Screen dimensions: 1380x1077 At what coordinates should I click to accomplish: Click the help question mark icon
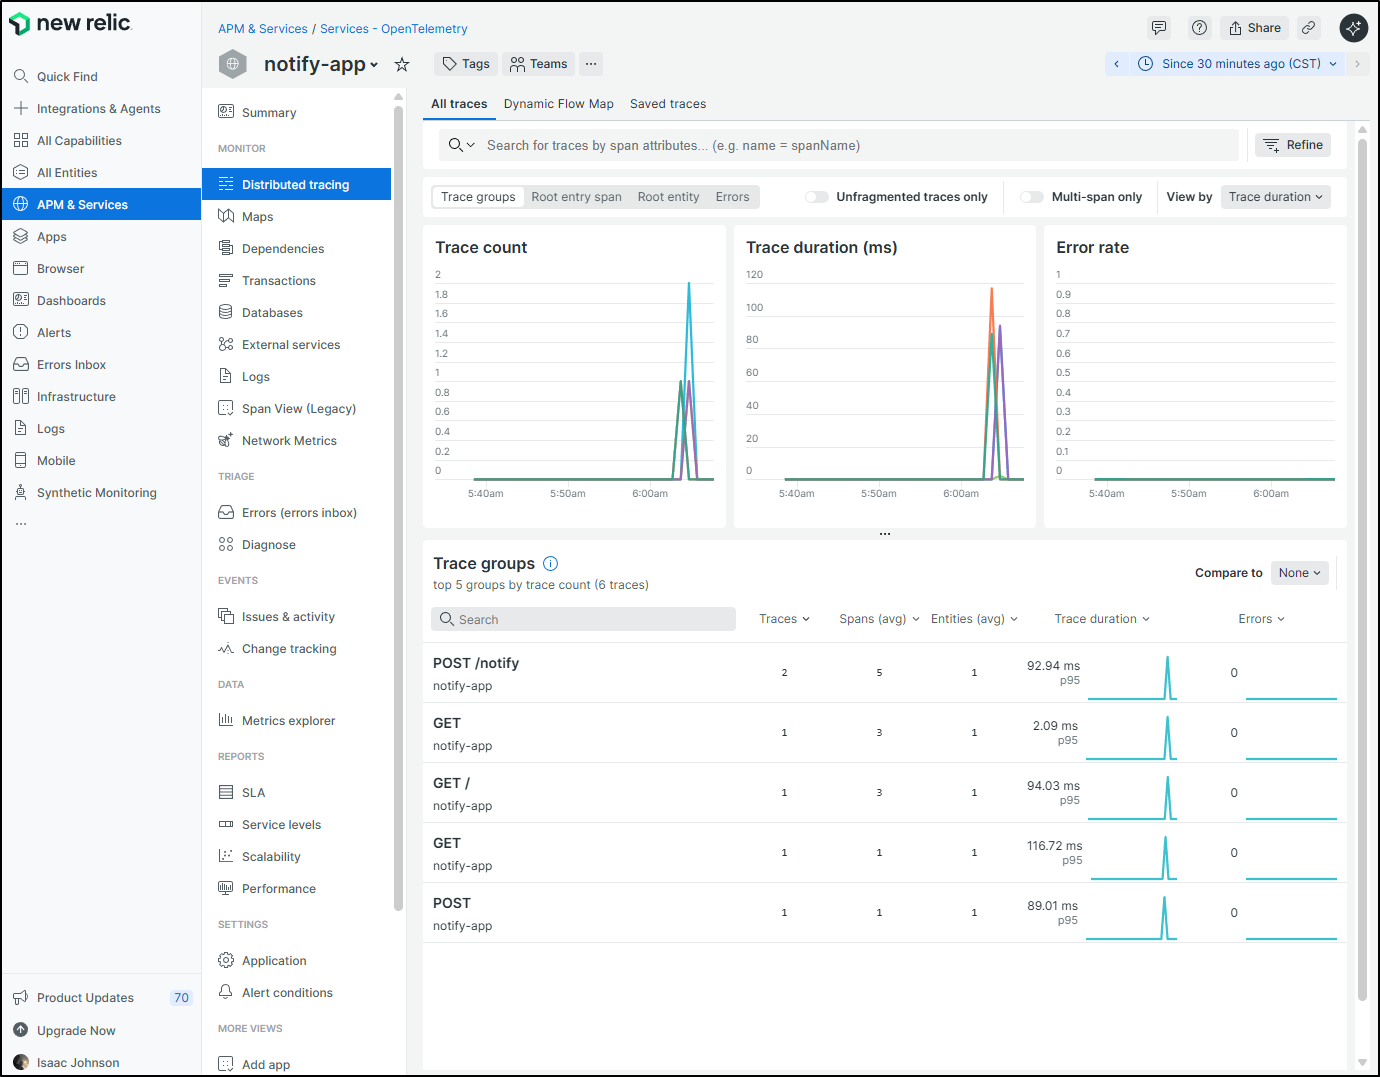click(1199, 28)
